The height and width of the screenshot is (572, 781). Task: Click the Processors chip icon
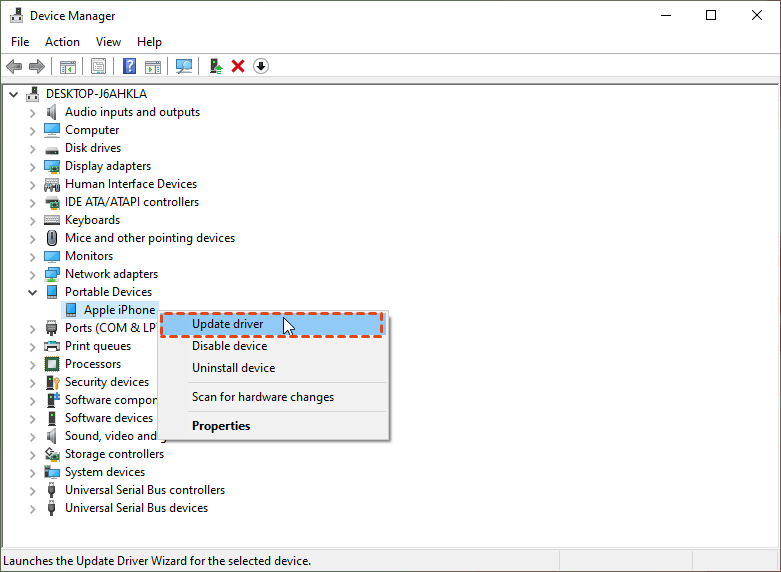pyautogui.click(x=52, y=364)
